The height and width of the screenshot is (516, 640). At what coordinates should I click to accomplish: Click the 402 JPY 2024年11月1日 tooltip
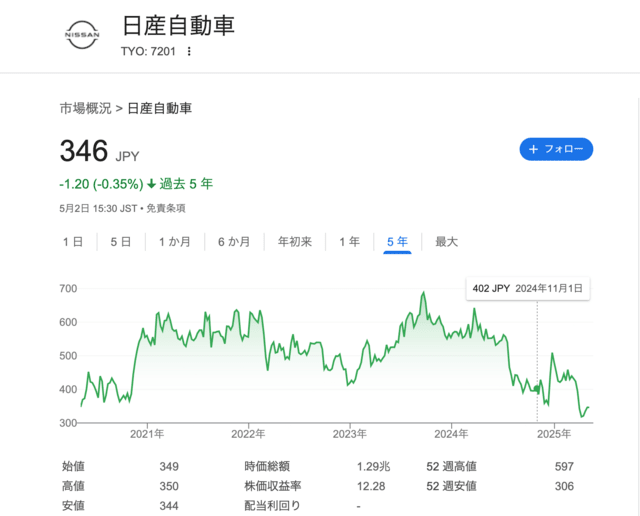[528, 289]
